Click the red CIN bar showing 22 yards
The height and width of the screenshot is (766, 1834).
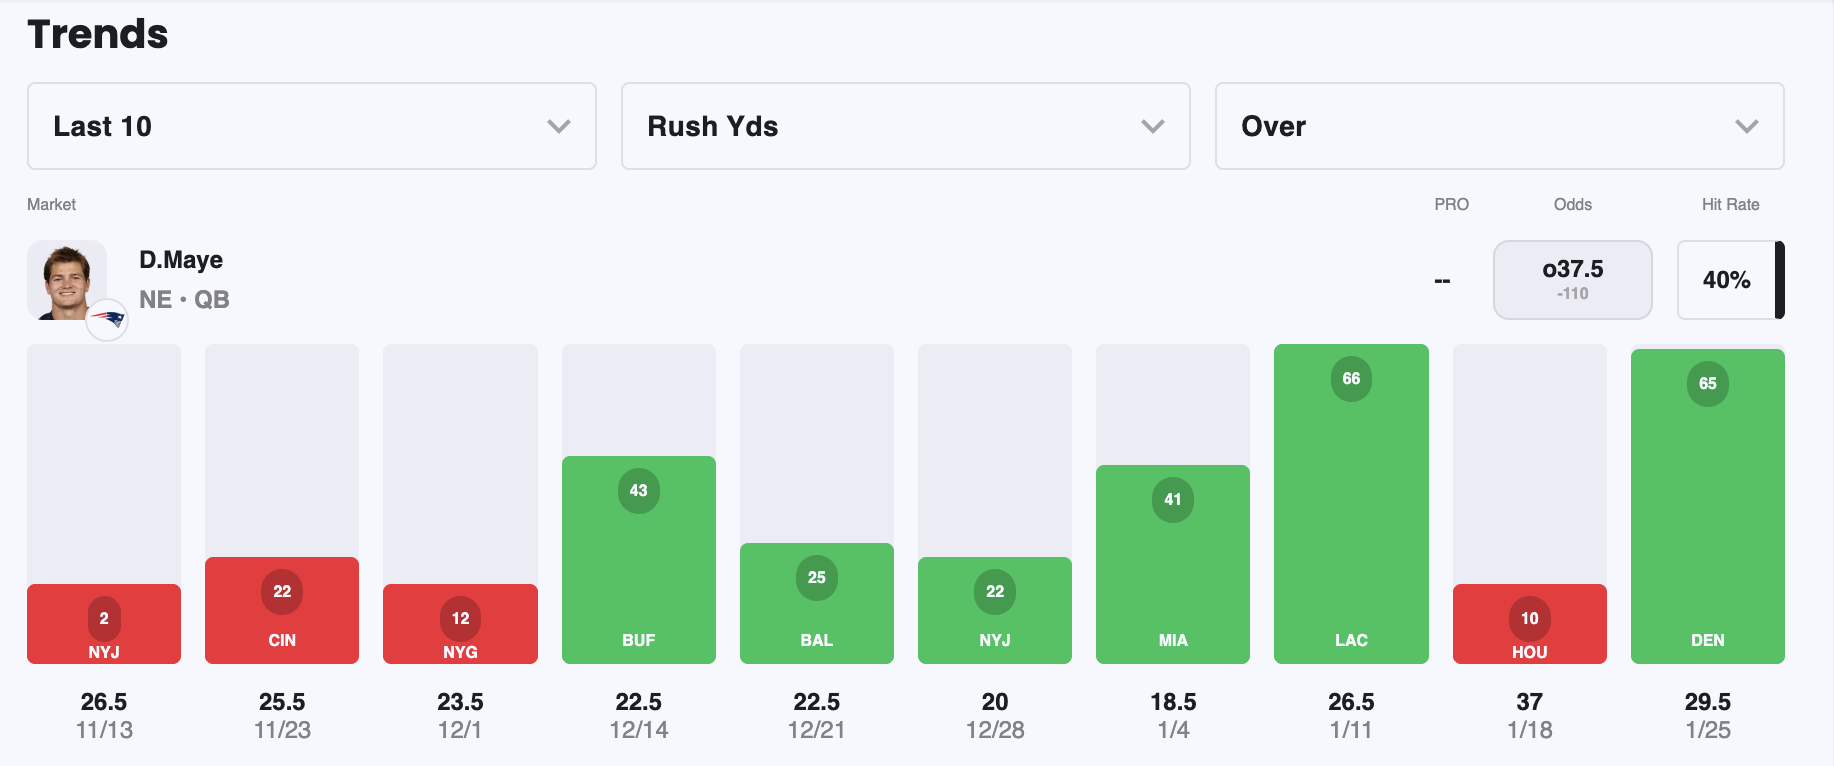click(282, 610)
